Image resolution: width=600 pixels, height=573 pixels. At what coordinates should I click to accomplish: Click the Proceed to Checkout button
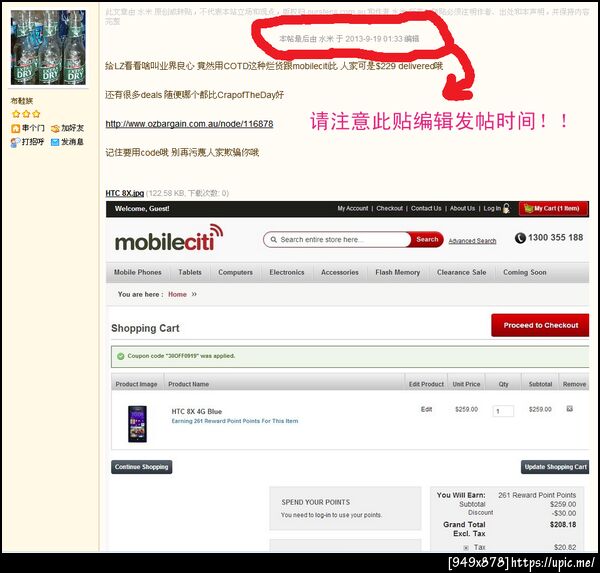[540, 325]
